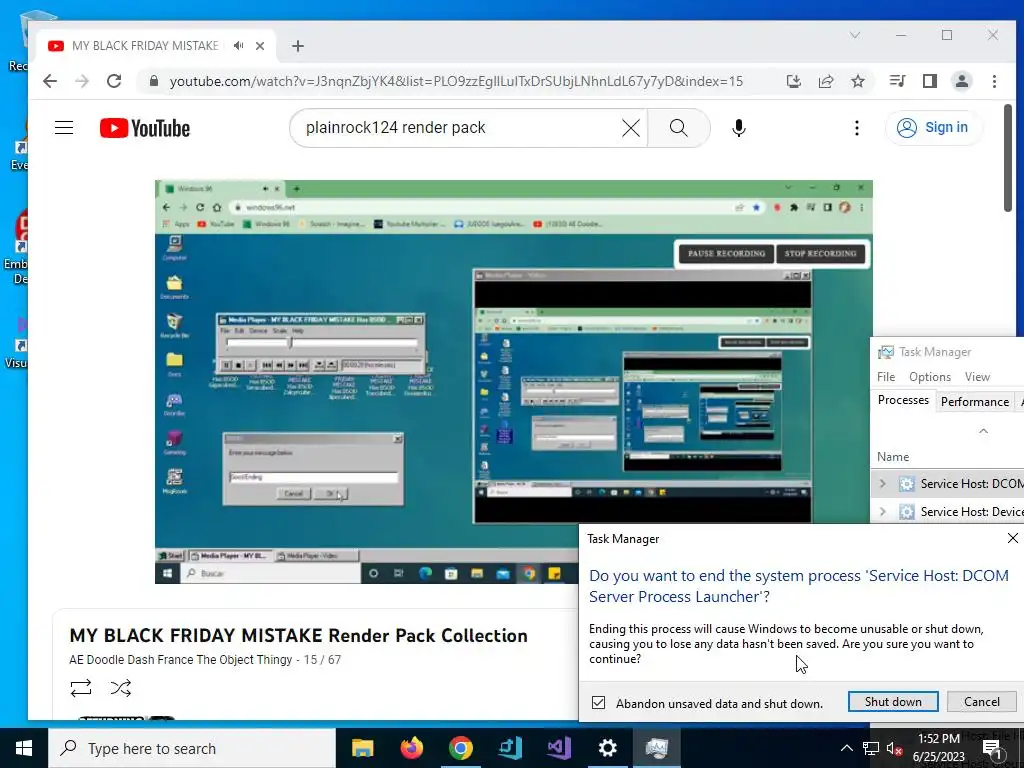Click the playlist title AE Doodle Dash France
Screen dimensions: 1024x768
click(181, 660)
